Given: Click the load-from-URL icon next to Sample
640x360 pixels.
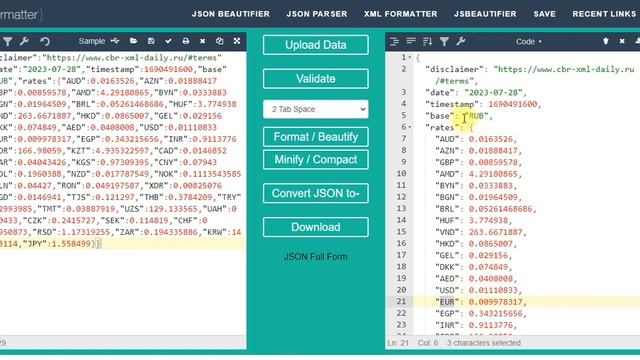Looking at the screenshot, I should point(115,41).
